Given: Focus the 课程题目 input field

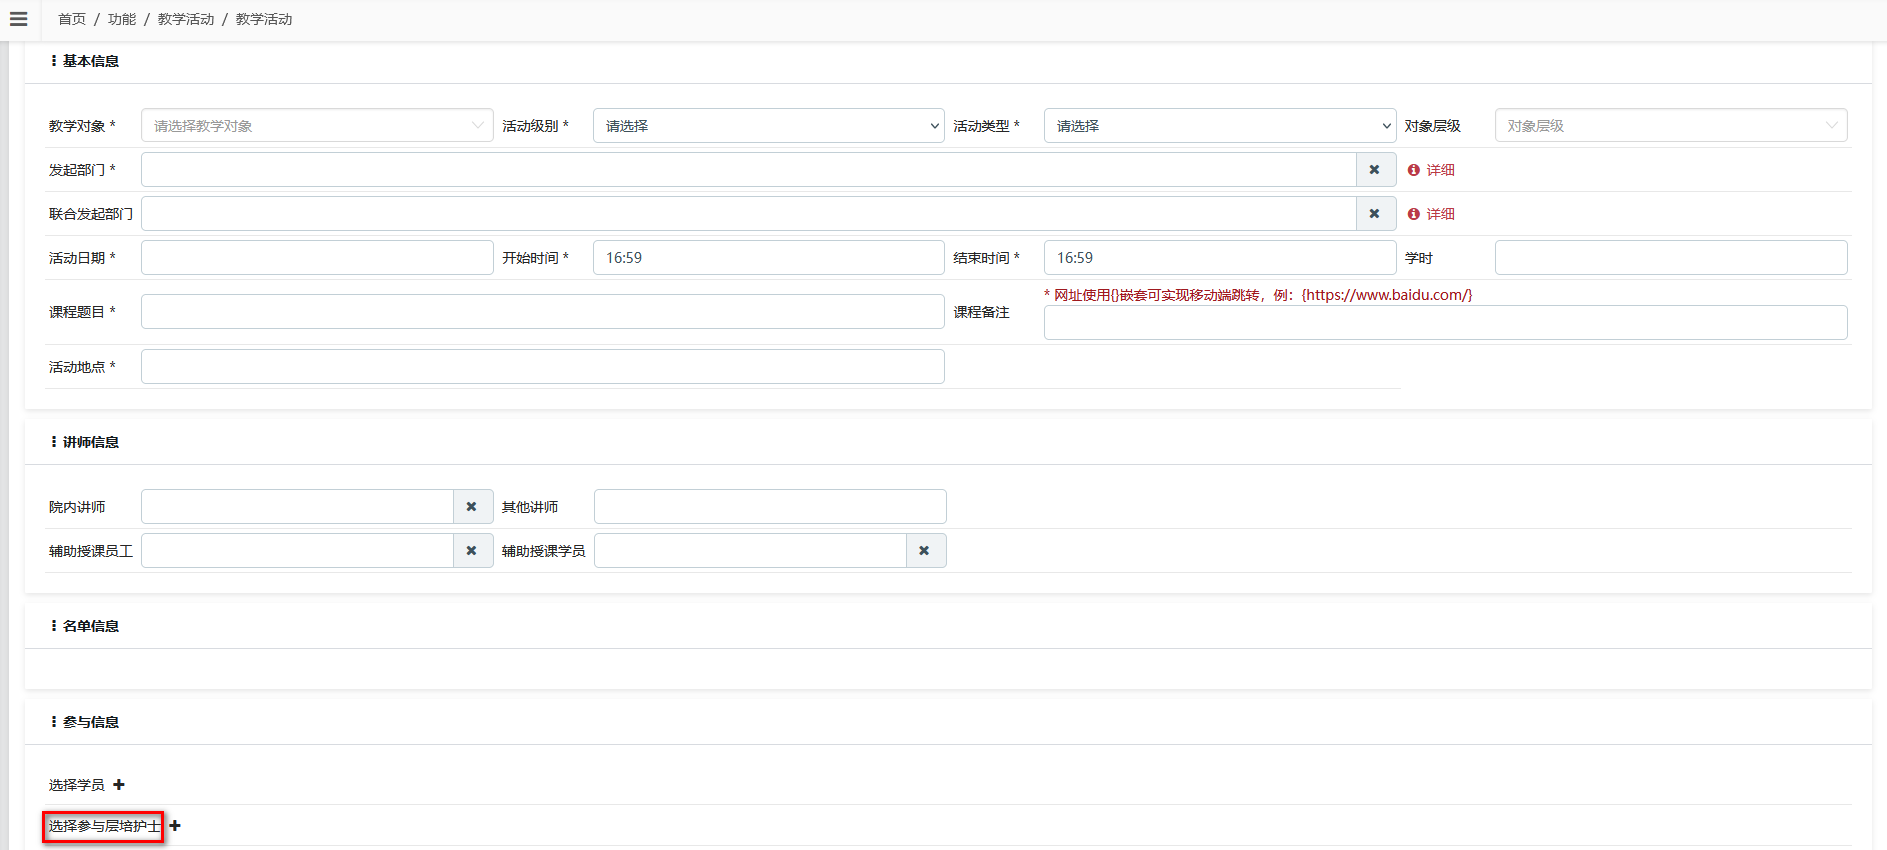Looking at the screenshot, I should click(542, 312).
